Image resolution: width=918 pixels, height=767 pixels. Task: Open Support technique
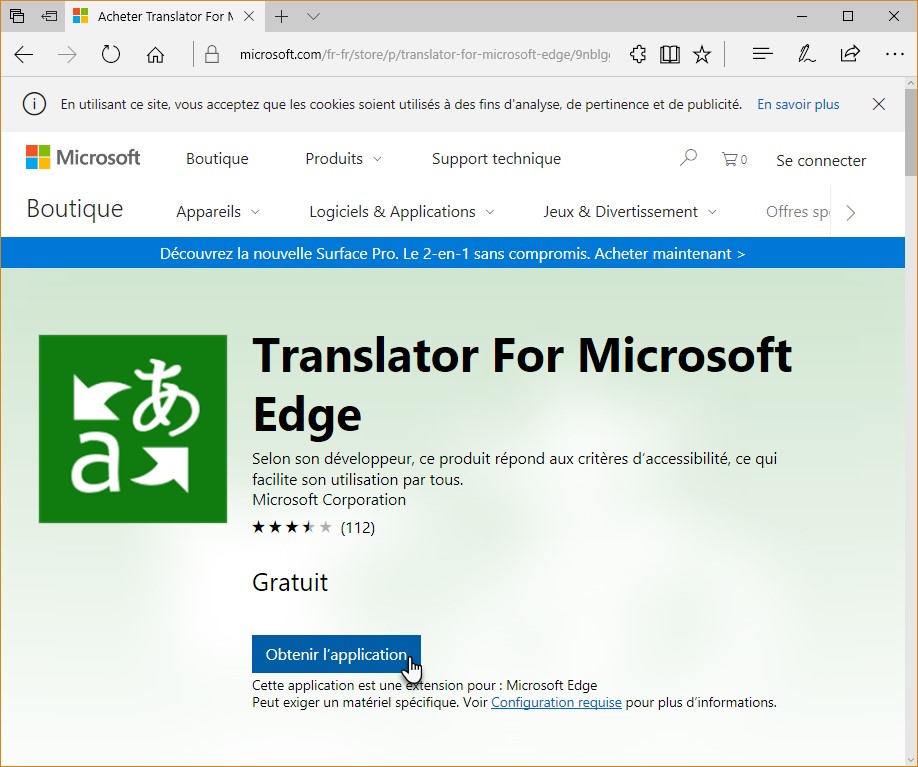(x=496, y=159)
